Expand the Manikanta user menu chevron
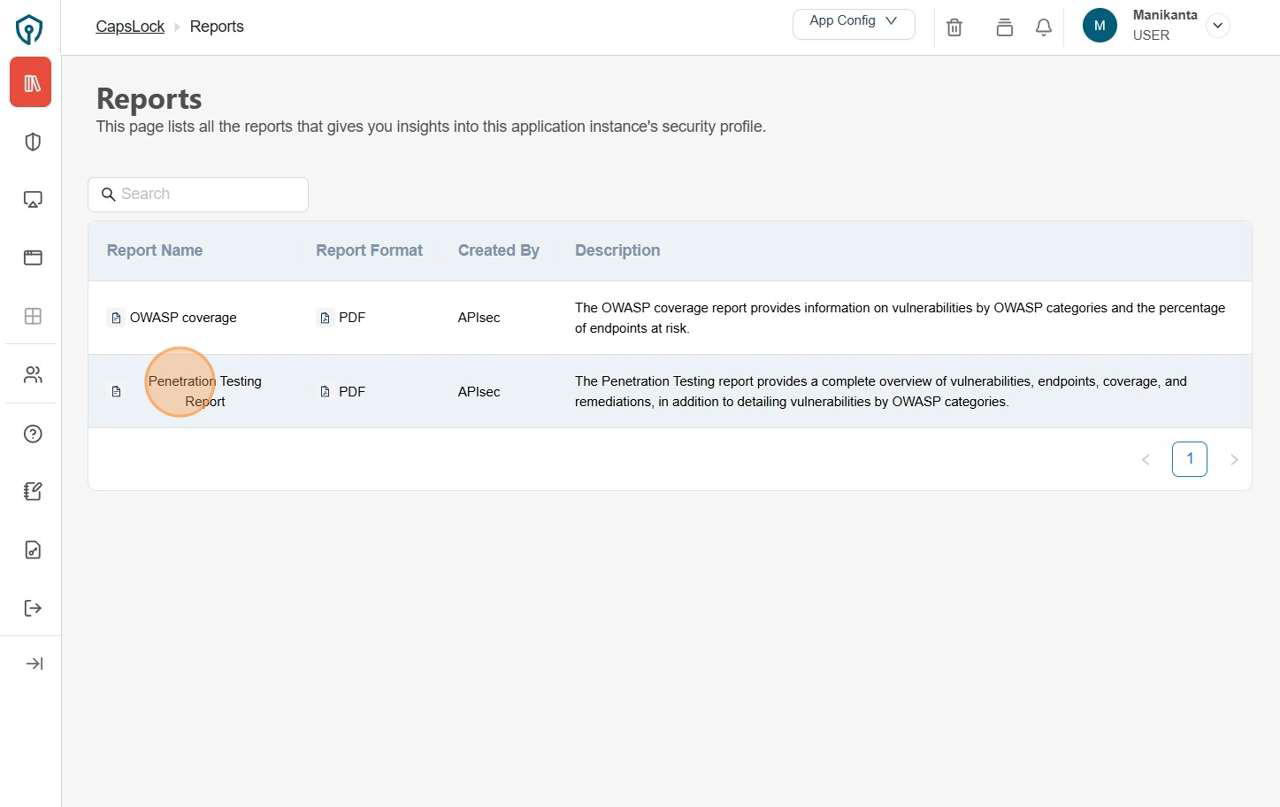This screenshot has height=807, width=1280. [x=1217, y=26]
